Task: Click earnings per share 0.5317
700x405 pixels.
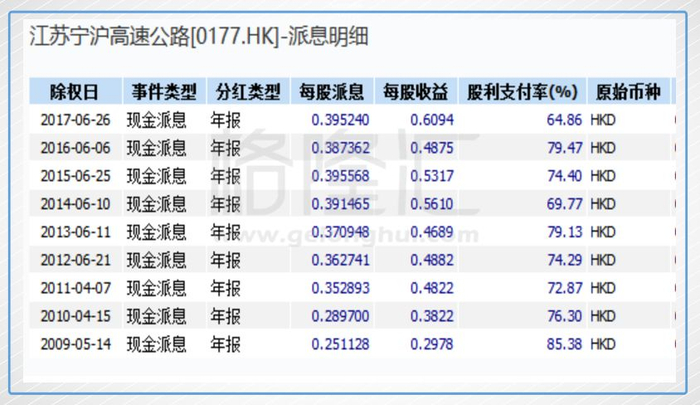Action: (432, 176)
